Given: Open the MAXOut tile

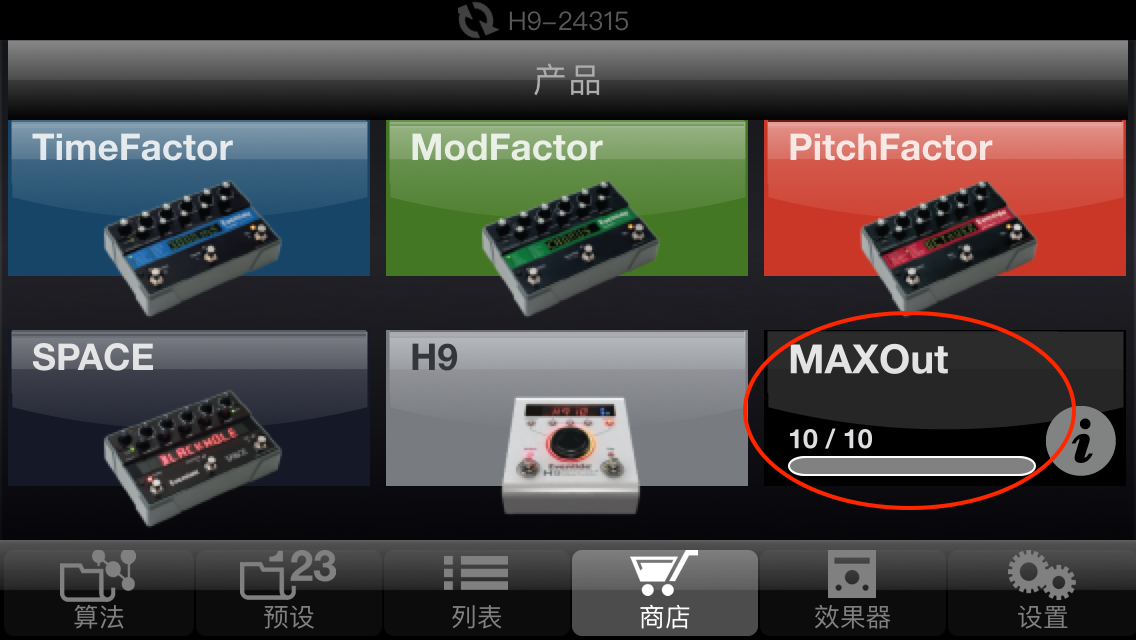Looking at the screenshot, I should click(x=945, y=408).
